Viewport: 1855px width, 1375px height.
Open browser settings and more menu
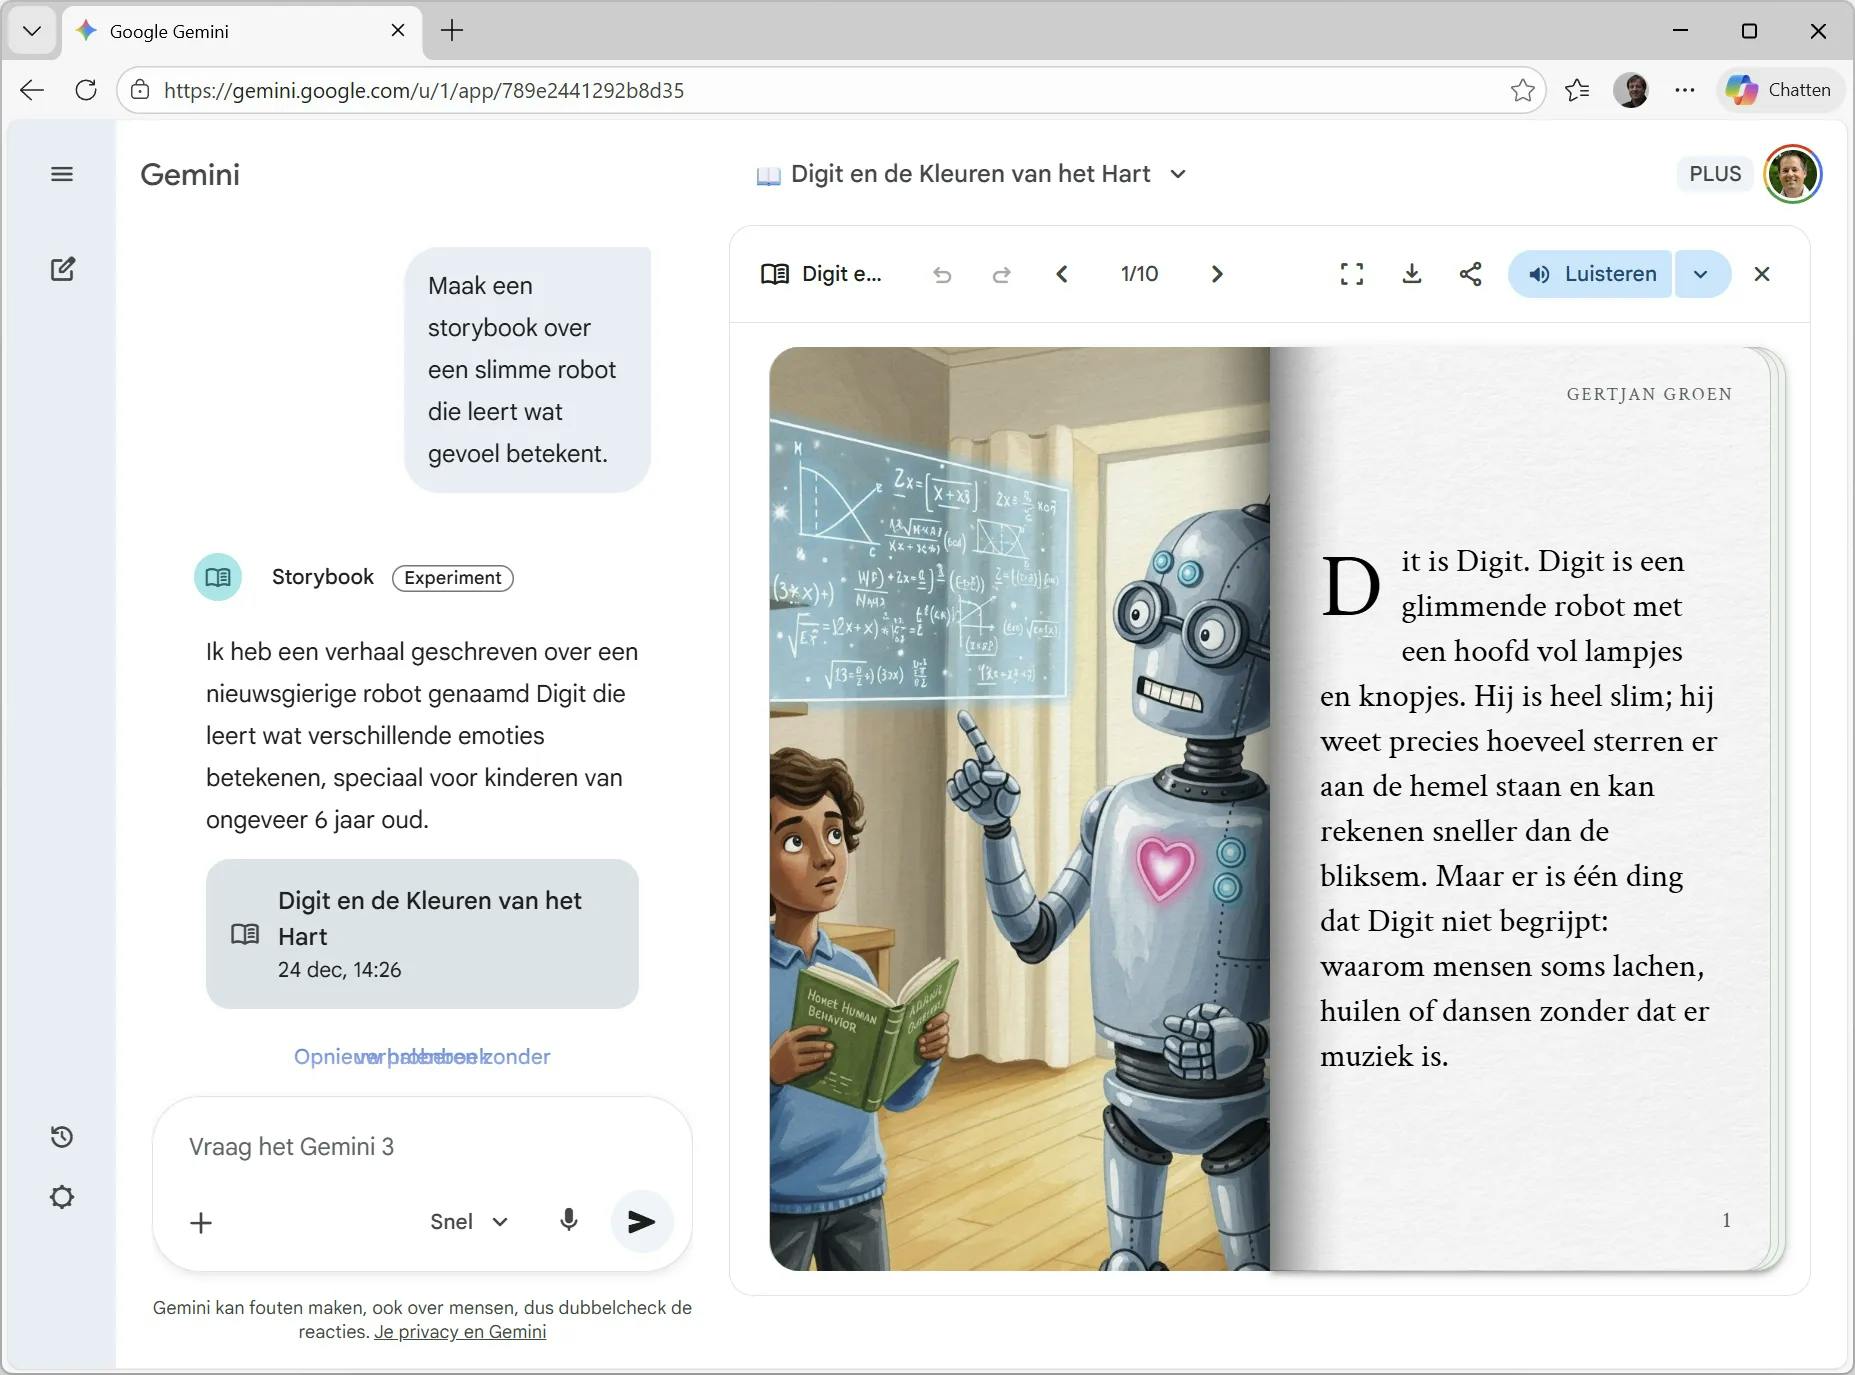1685,90
